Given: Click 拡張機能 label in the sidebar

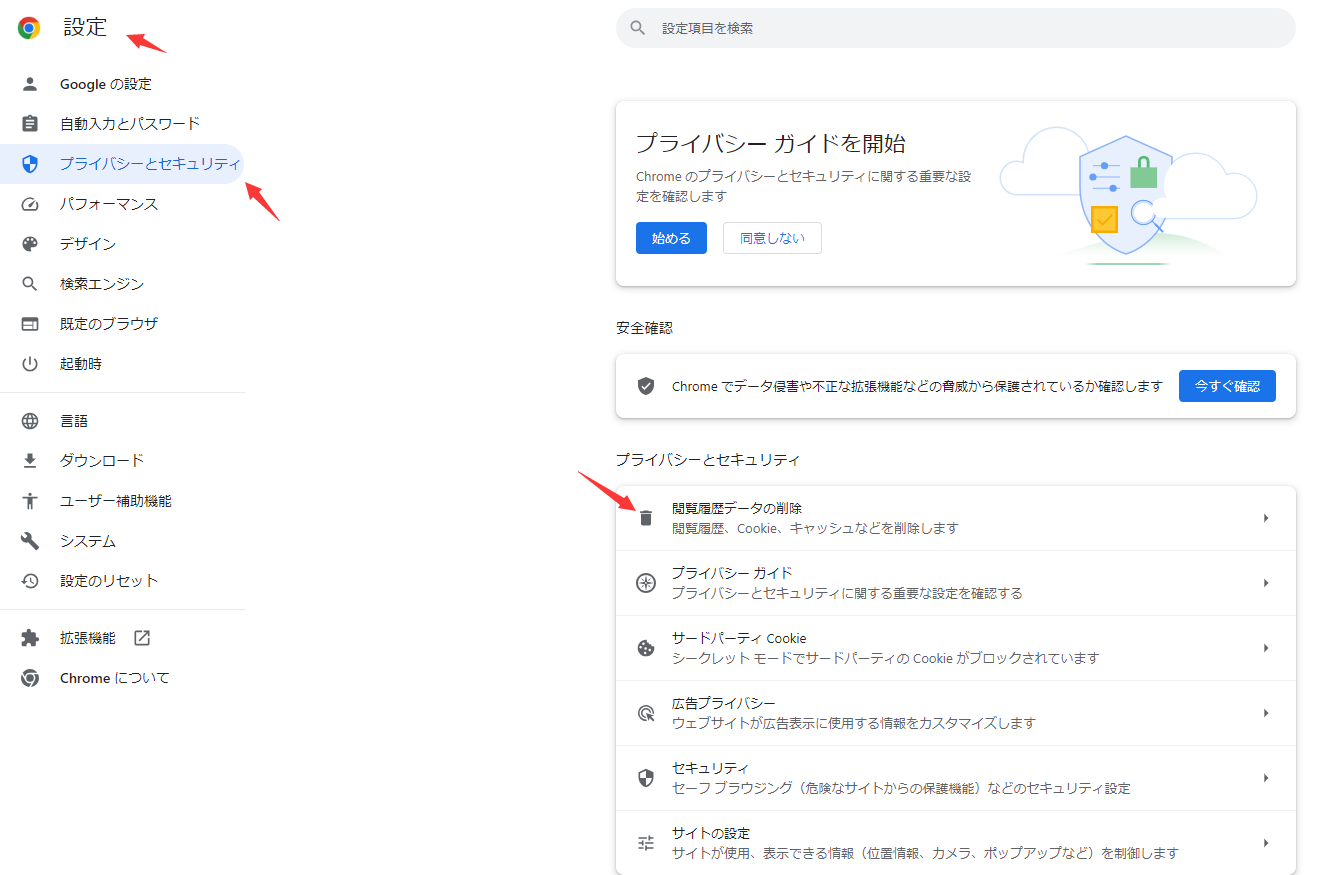Looking at the screenshot, I should point(88,638).
